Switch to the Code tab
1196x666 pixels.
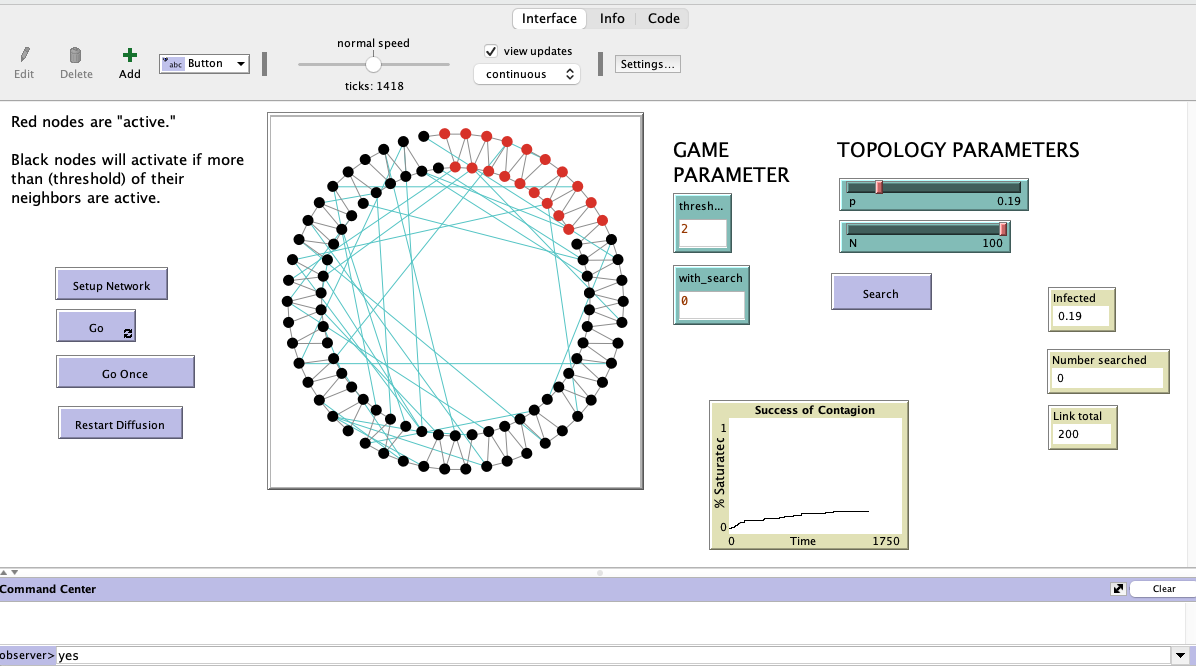pyautogui.click(x=663, y=18)
